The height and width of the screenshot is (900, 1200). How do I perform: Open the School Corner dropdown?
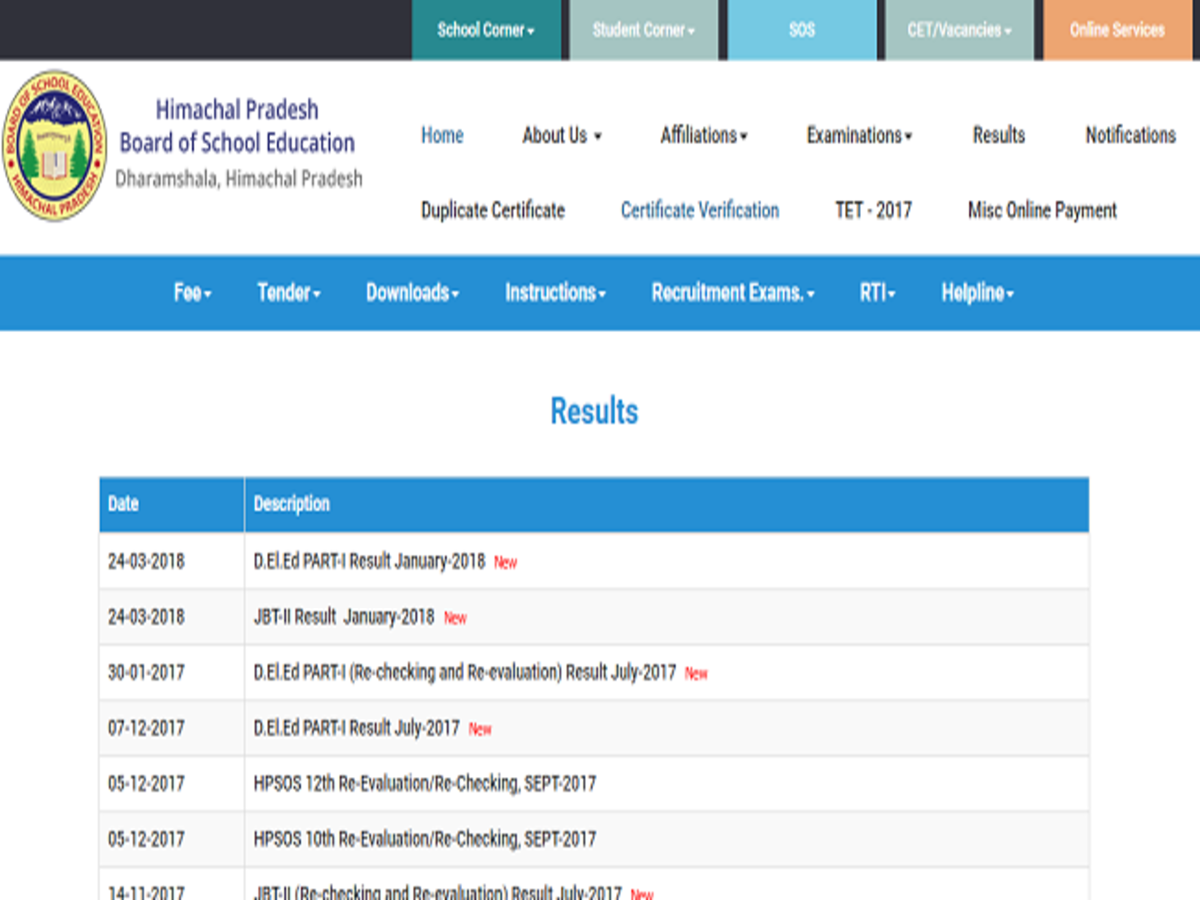pos(486,30)
